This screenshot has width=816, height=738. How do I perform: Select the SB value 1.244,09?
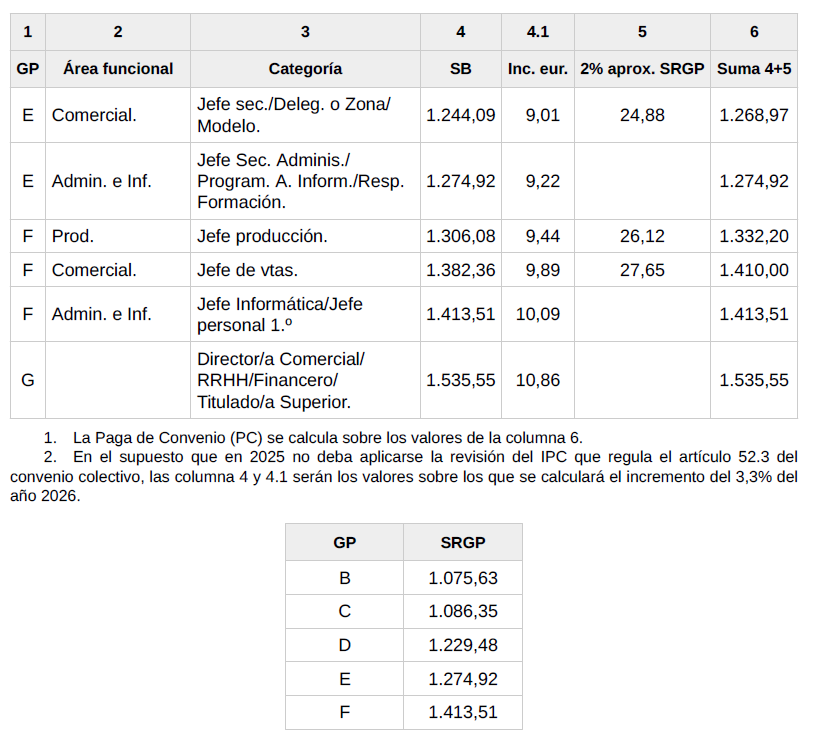tap(460, 115)
